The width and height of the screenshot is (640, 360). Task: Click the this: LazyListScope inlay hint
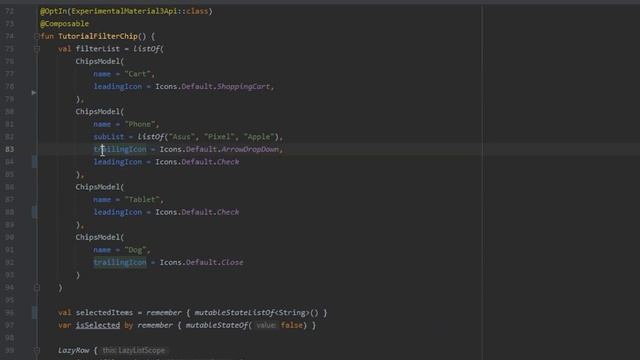(133, 350)
